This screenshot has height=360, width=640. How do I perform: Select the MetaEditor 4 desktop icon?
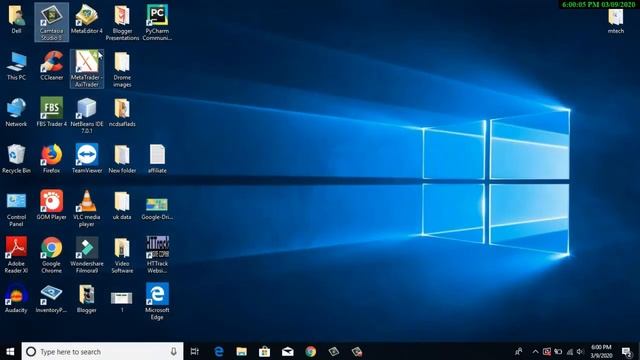[87, 19]
